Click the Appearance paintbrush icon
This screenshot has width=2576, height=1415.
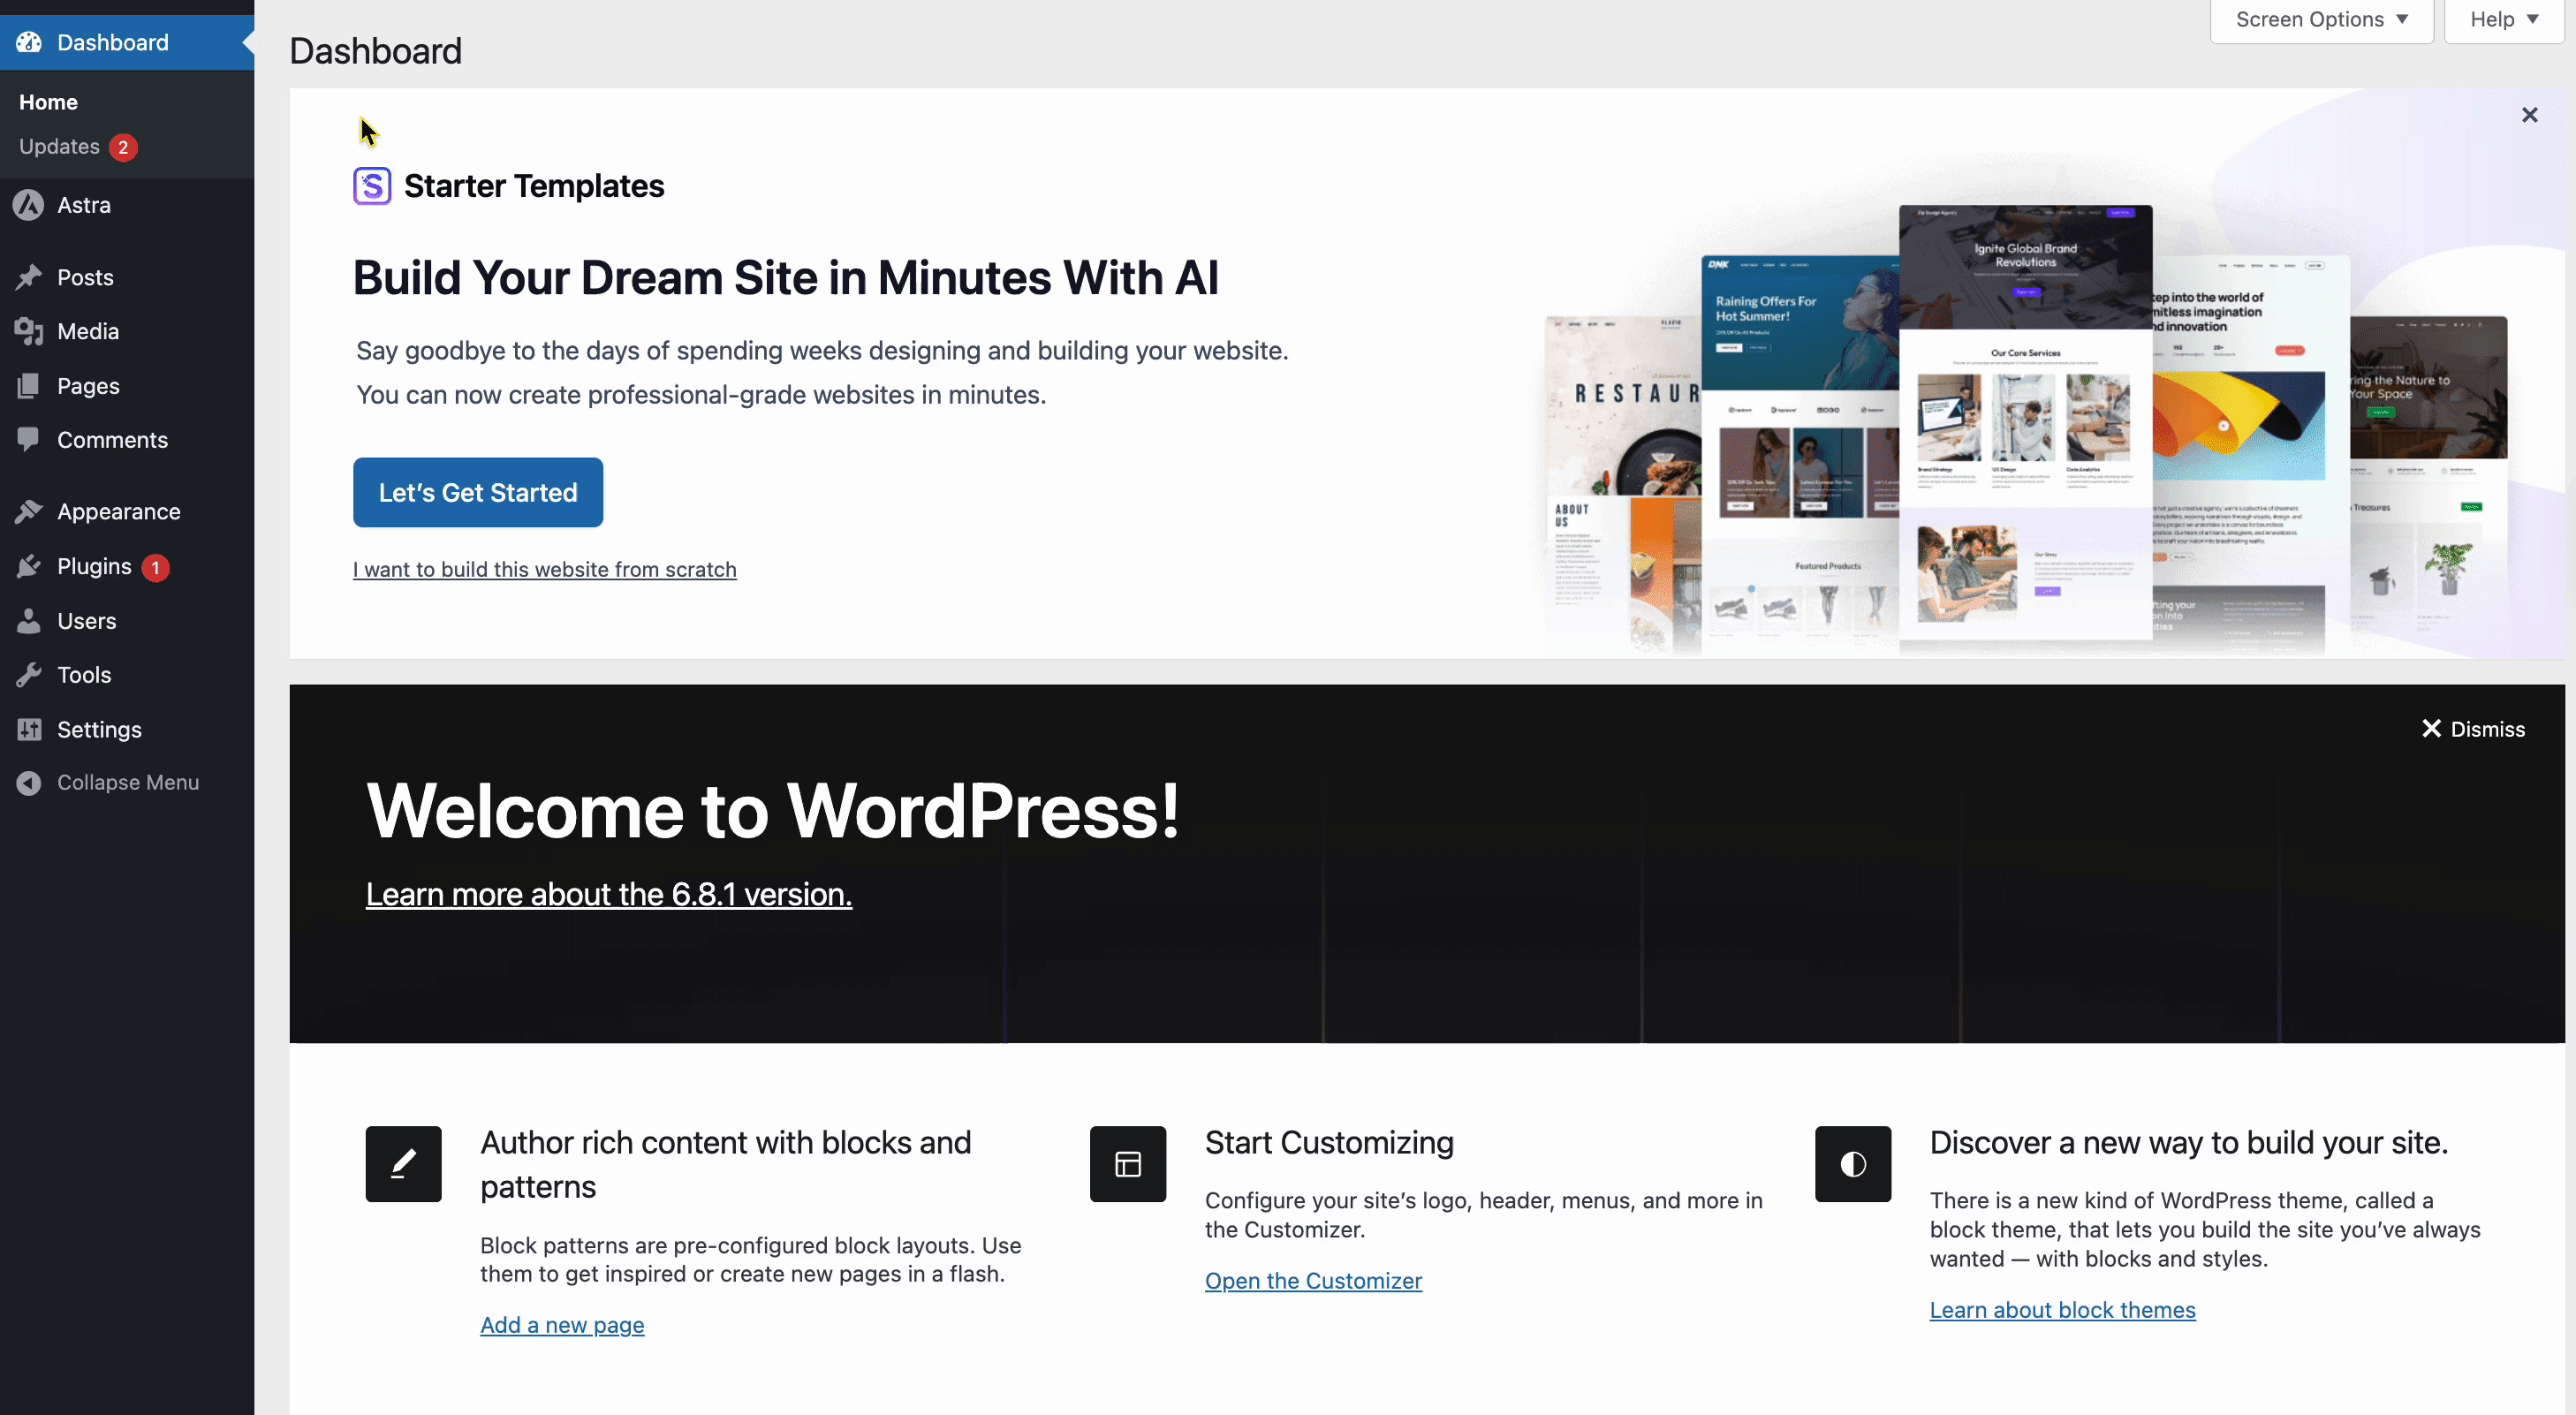point(28,512)
